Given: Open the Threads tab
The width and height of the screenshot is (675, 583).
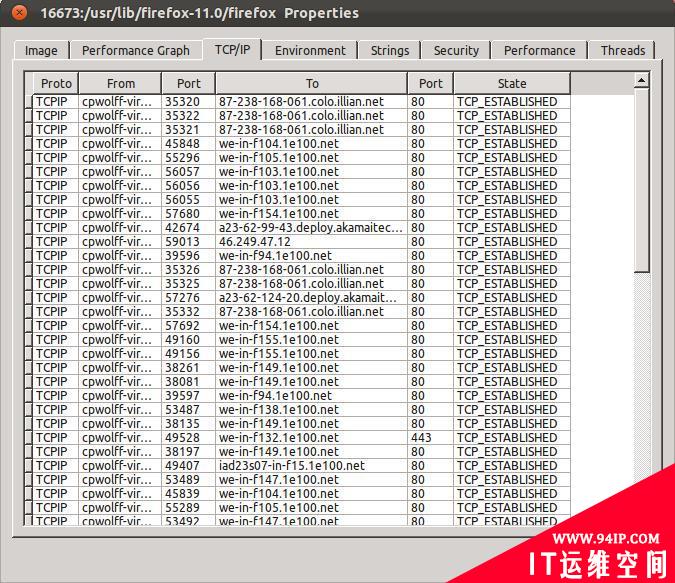Looking at the screenshot, I should coord(622,50).
